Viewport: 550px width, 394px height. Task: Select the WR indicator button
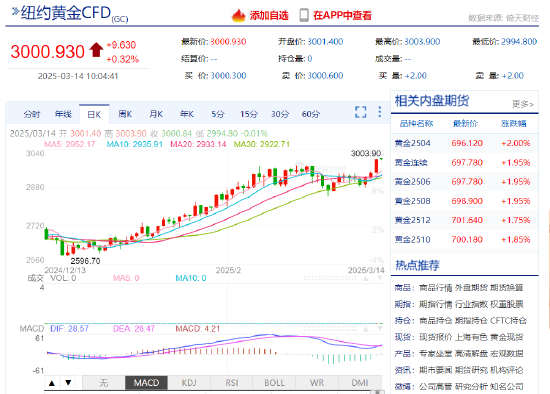(317, 383)
